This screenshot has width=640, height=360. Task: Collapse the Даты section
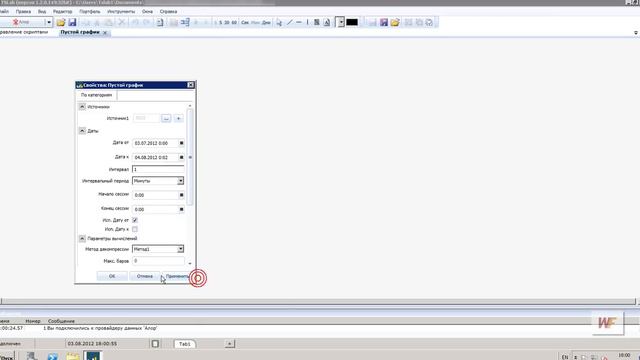point(82,131)
